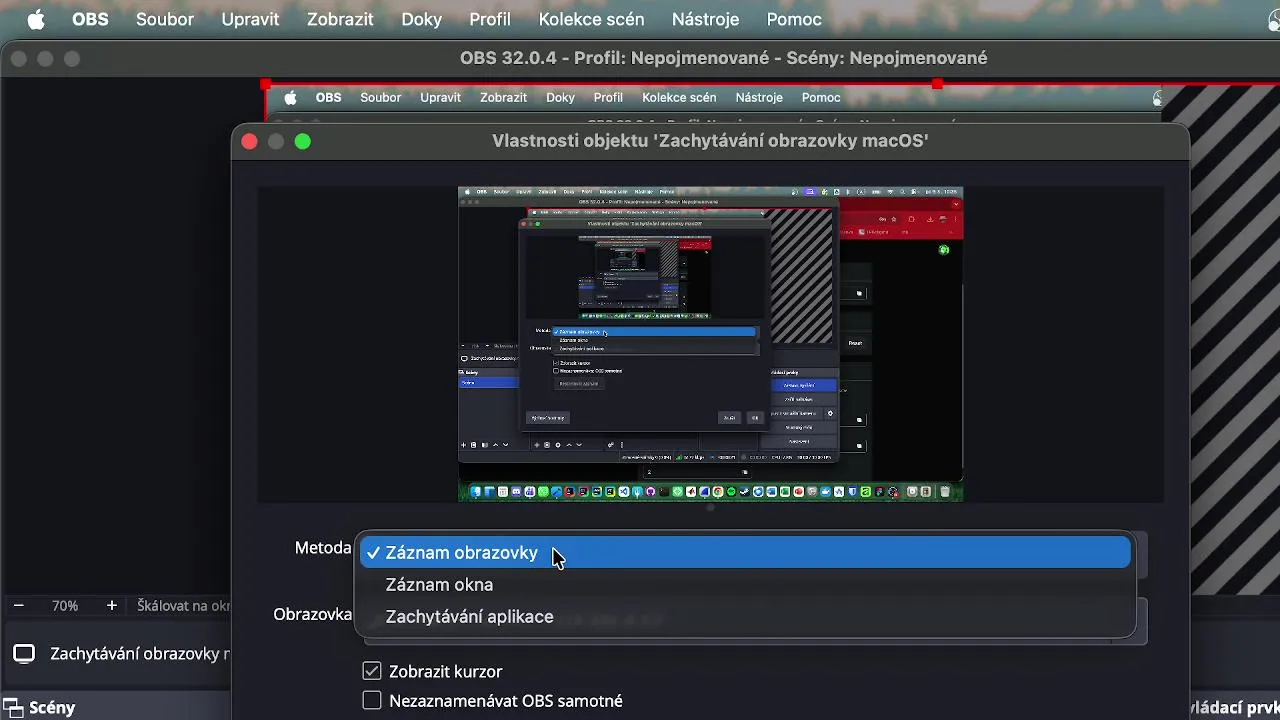This screenshot has height=720, width=1280.
Task: Zoom in preview with plus button
Action: point(111,606)
